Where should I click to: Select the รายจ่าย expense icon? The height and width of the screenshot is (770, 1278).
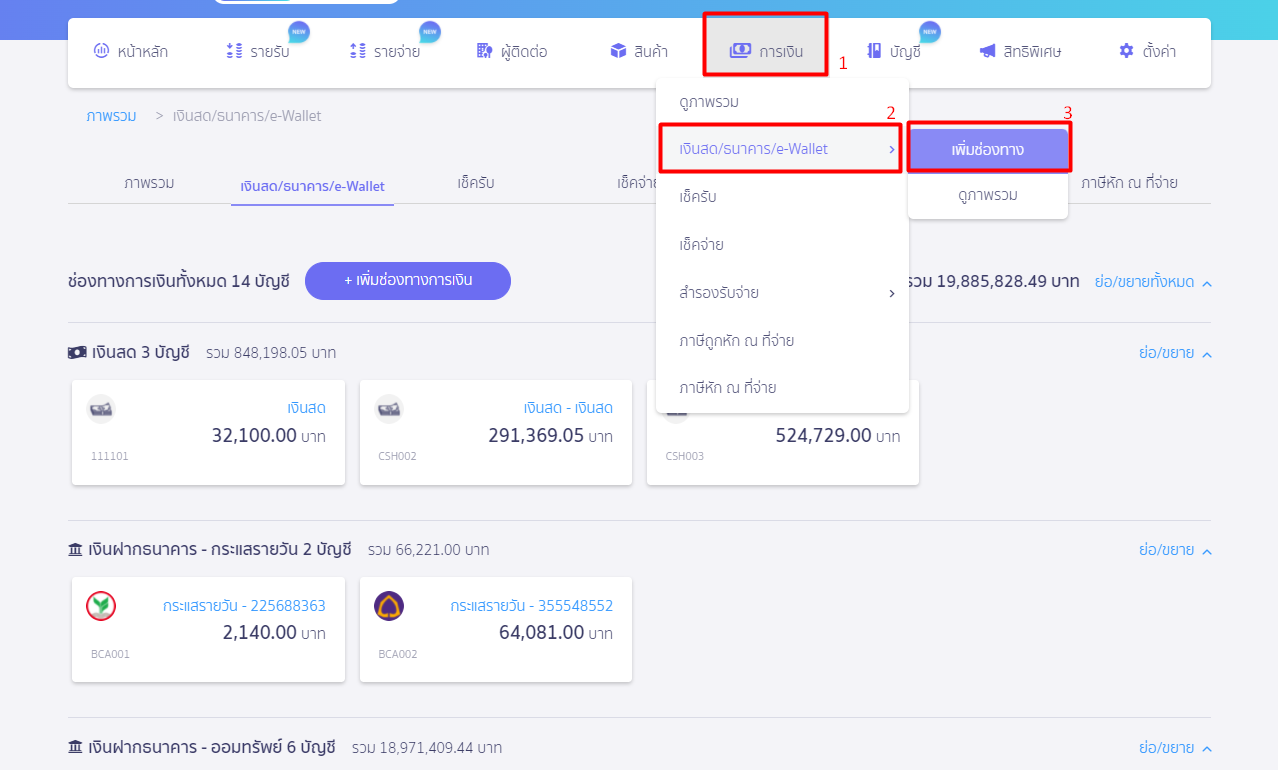(x=358, y=51)
